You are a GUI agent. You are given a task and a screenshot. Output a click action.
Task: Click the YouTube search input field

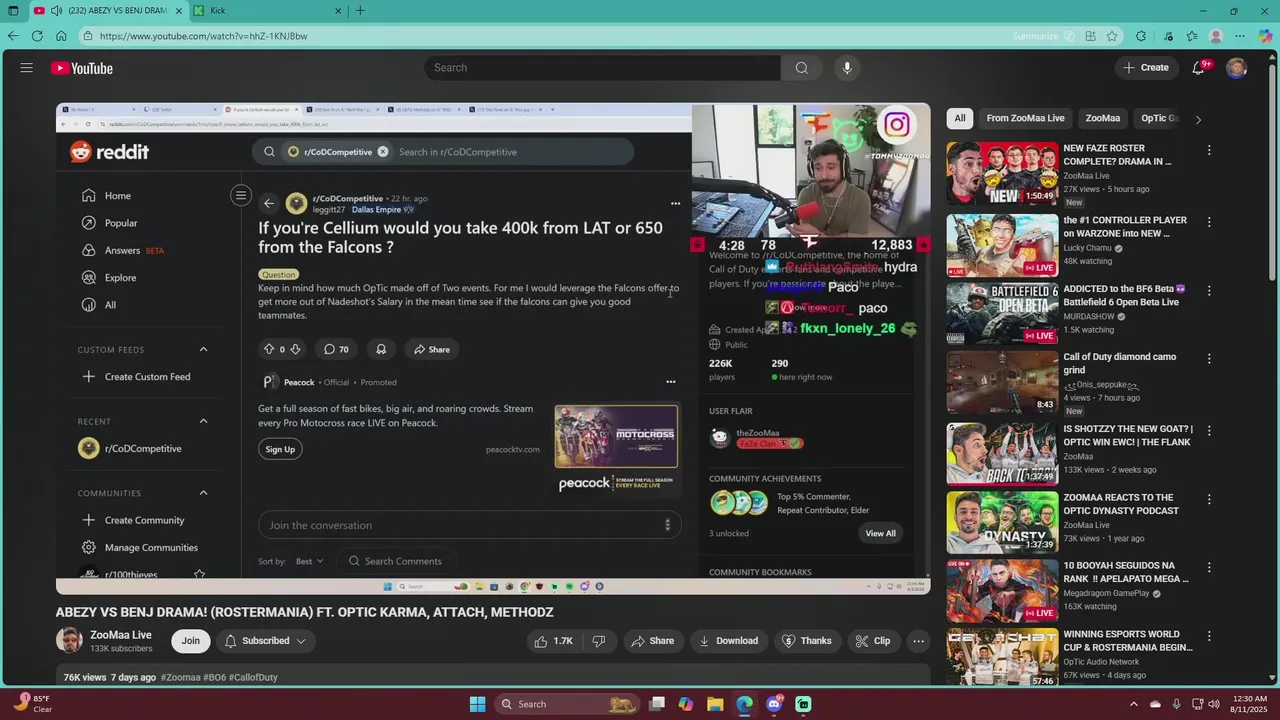[x=602, y=68]
